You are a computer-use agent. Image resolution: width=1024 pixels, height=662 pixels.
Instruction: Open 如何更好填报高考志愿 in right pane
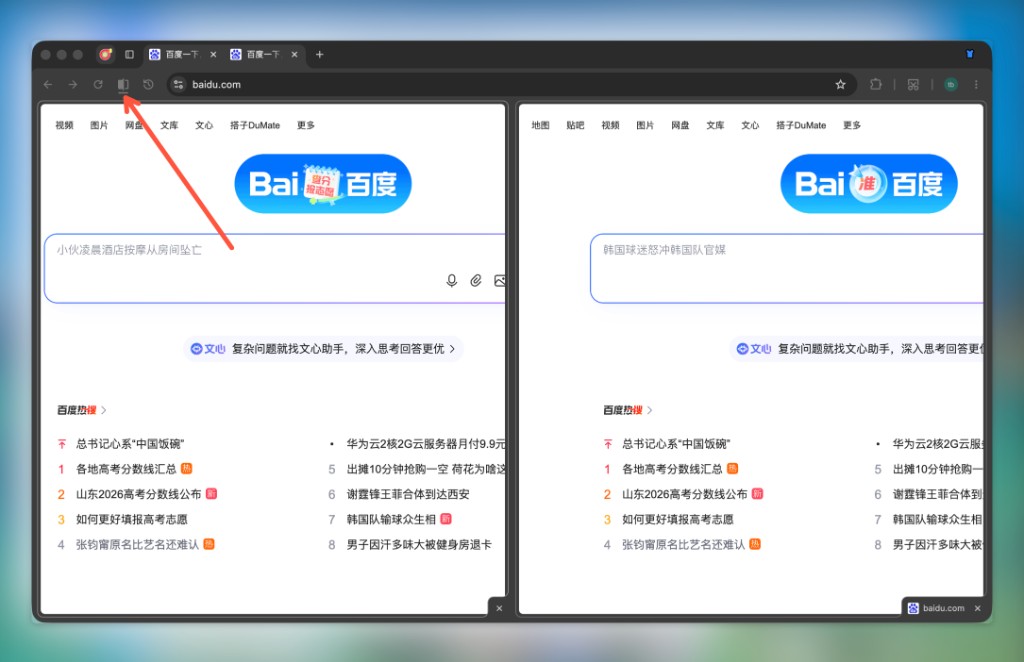677,519
